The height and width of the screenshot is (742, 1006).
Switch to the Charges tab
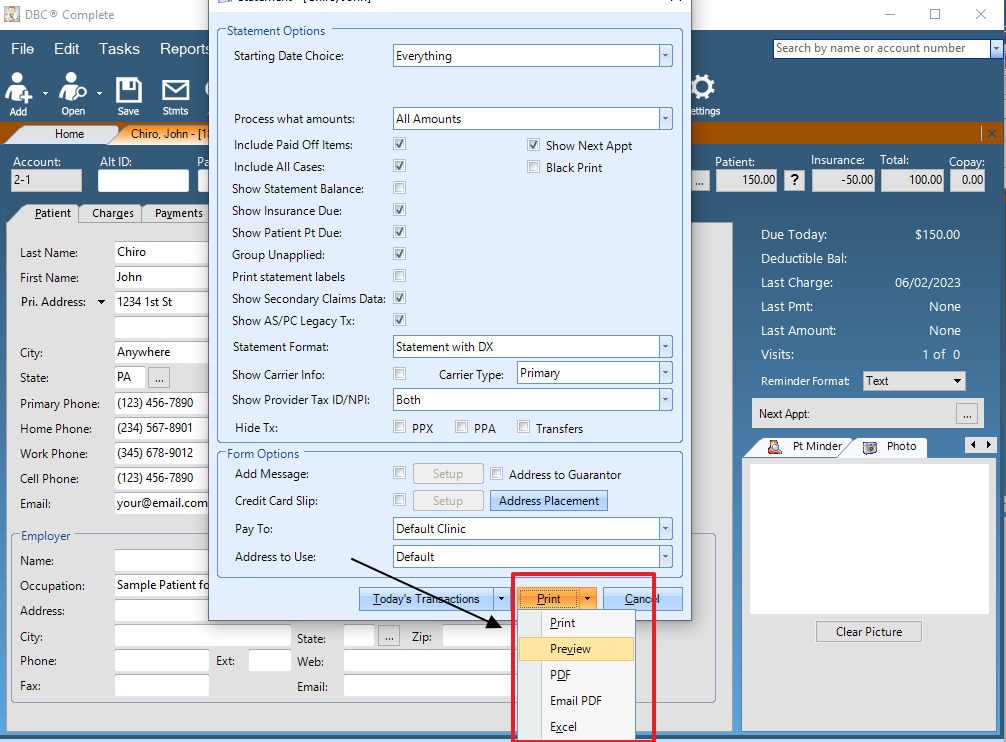(113, 213)
